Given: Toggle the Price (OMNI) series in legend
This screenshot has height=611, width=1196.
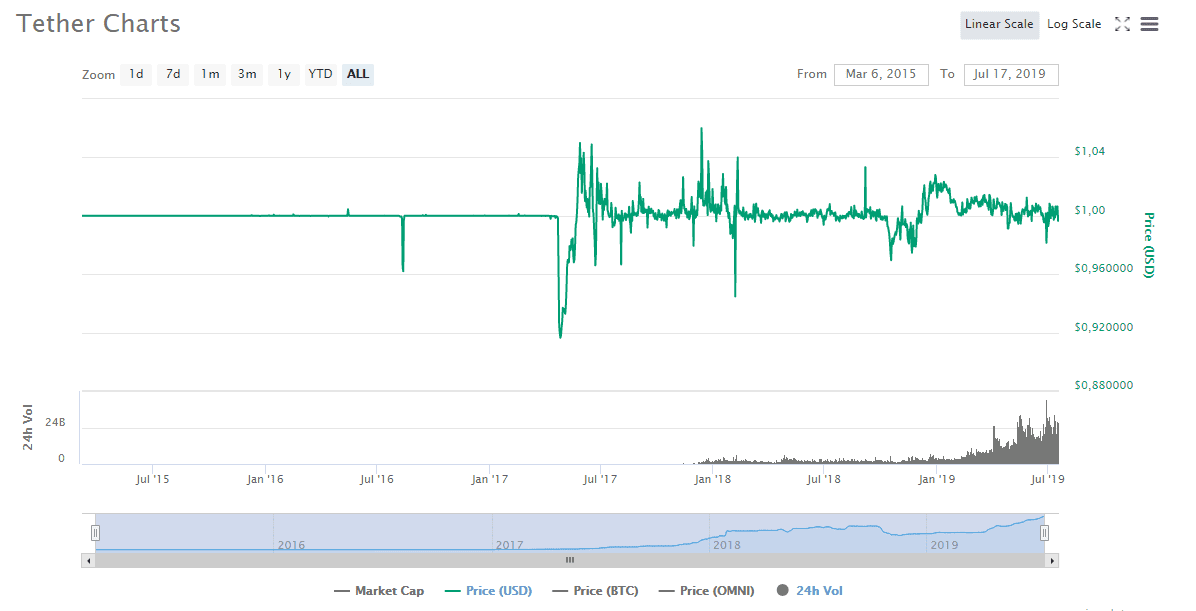Looking at the screenshot, I should tap(706, 590).
